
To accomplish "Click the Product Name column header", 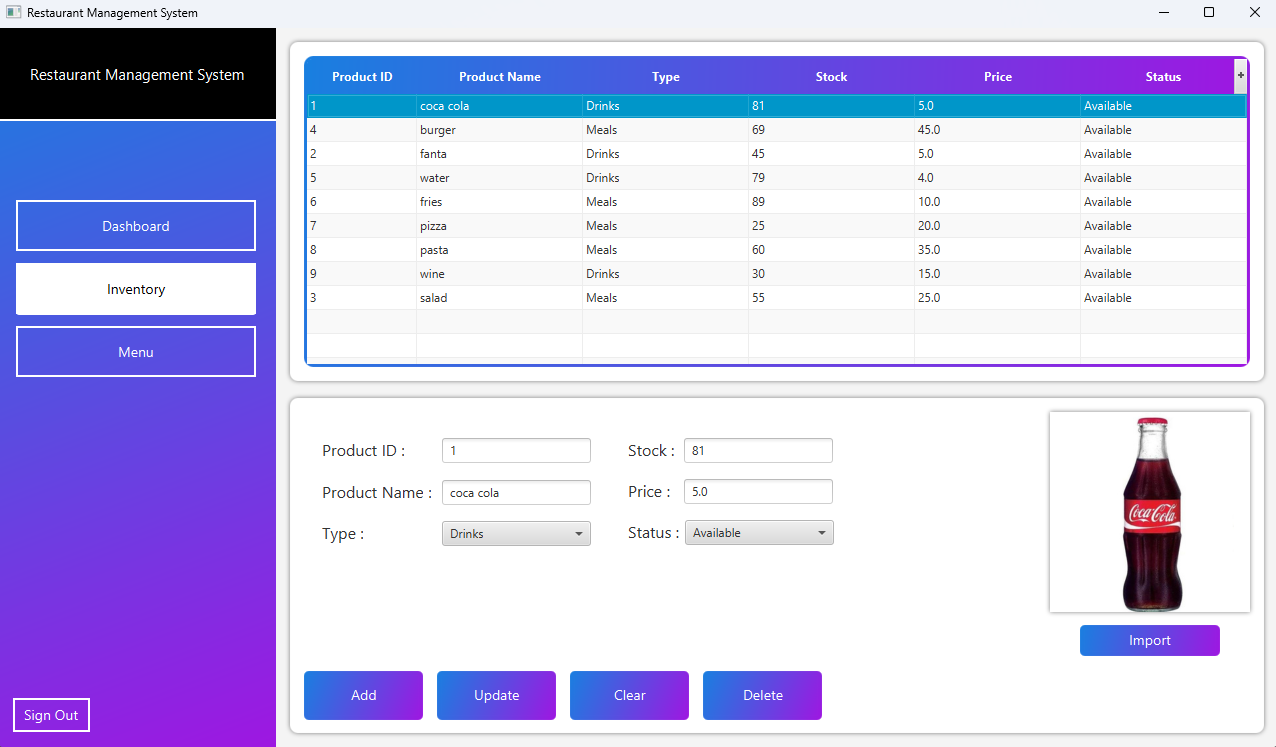I will click(500, 76).
